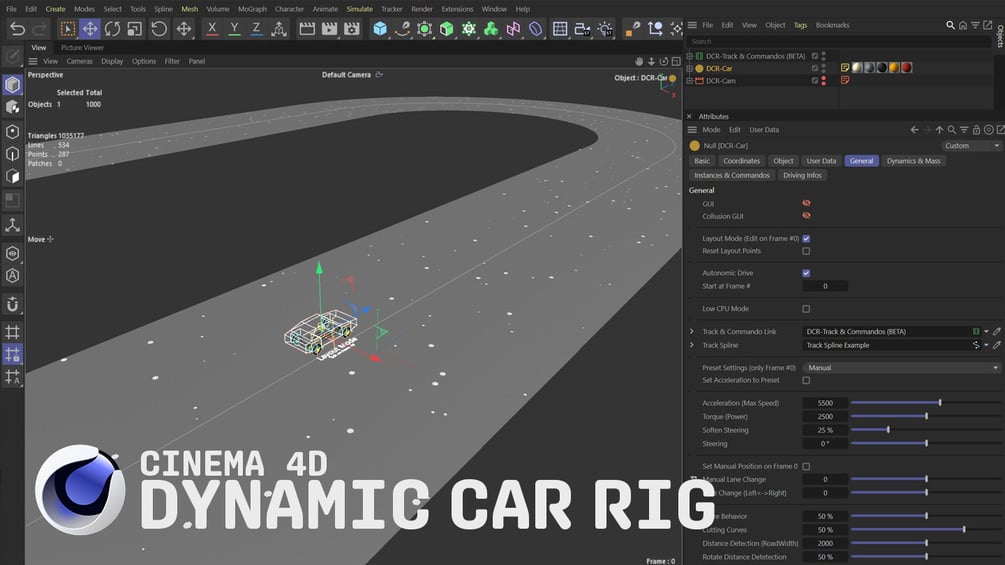
Task: Open Driving Infos tab
Action: click(802, 176)
